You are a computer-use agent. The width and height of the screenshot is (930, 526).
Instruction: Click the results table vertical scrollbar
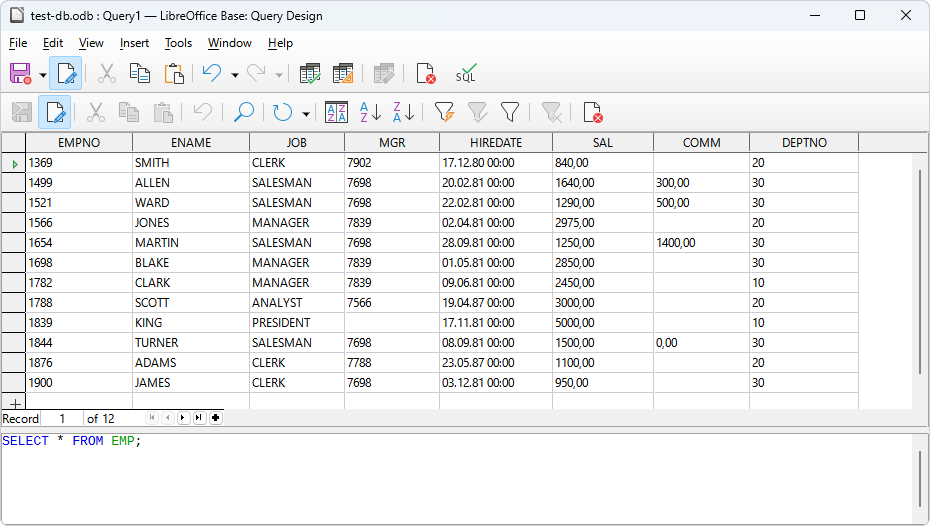click(920, 270)
